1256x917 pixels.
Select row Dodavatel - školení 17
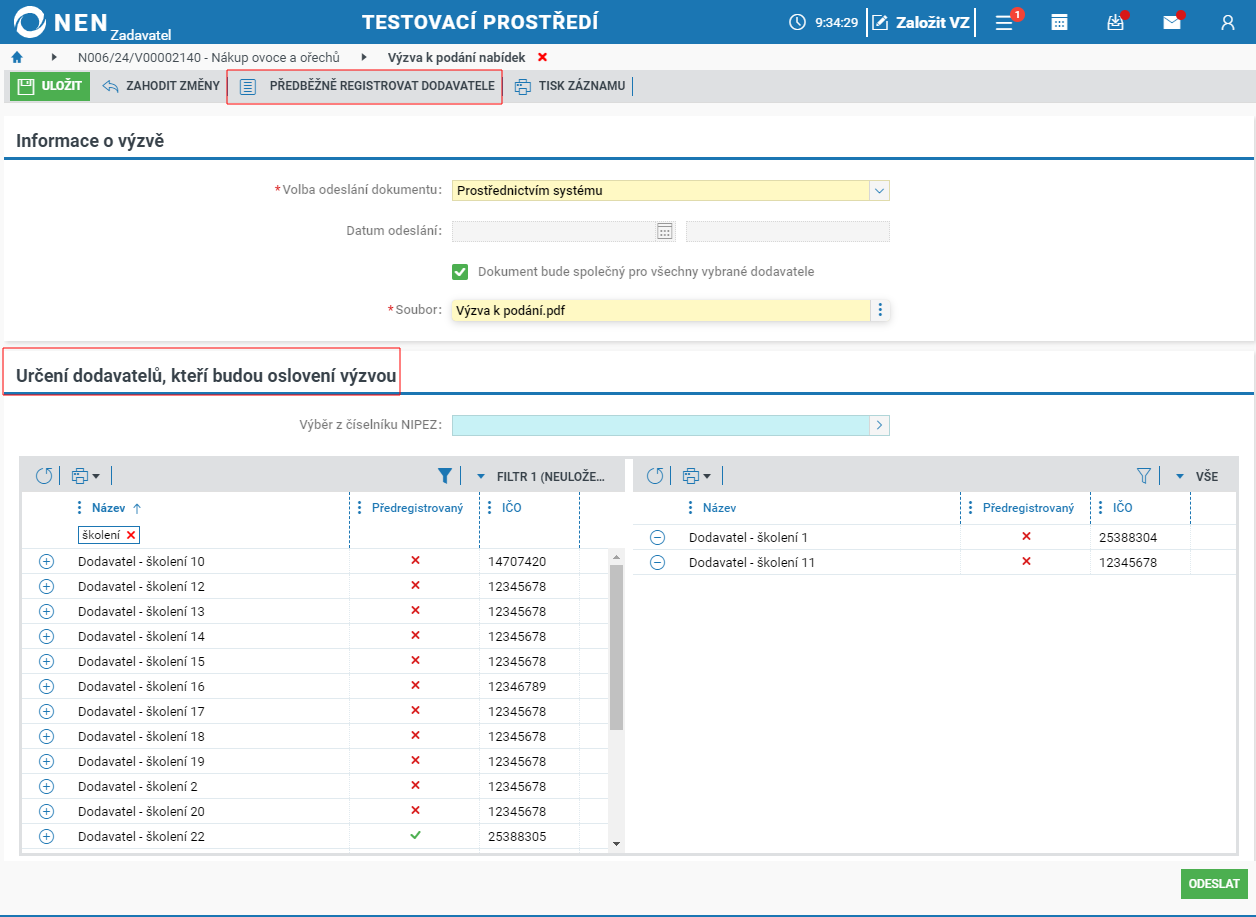tap(315, 711)
